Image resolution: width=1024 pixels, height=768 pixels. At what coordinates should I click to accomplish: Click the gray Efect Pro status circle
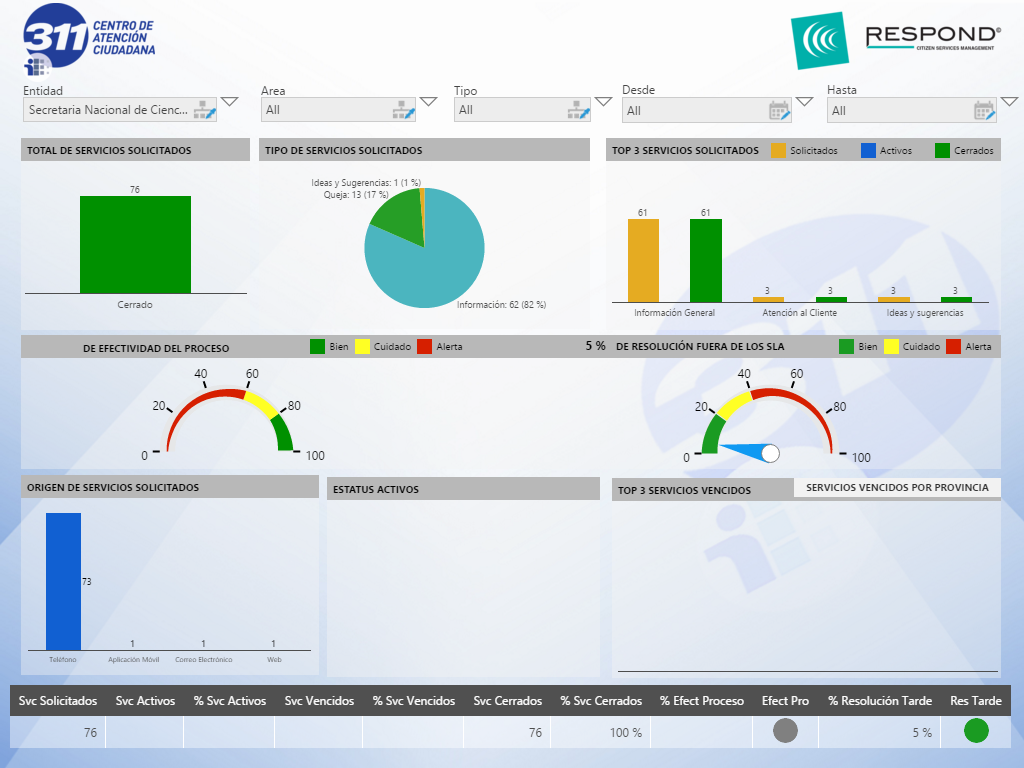coord(785,730)
